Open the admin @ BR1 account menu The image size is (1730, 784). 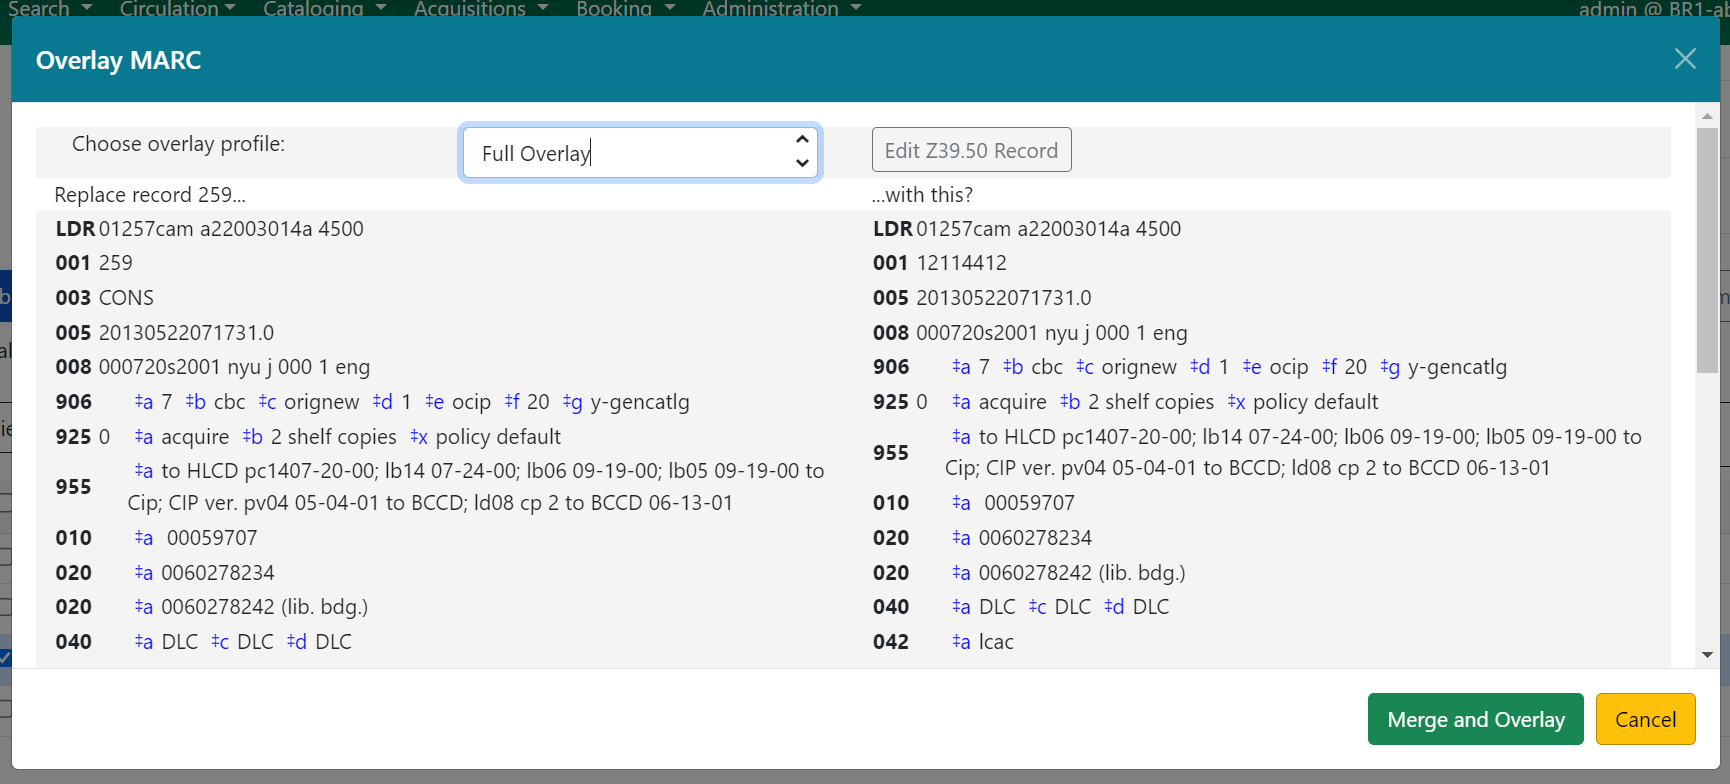pos(1652,9)
